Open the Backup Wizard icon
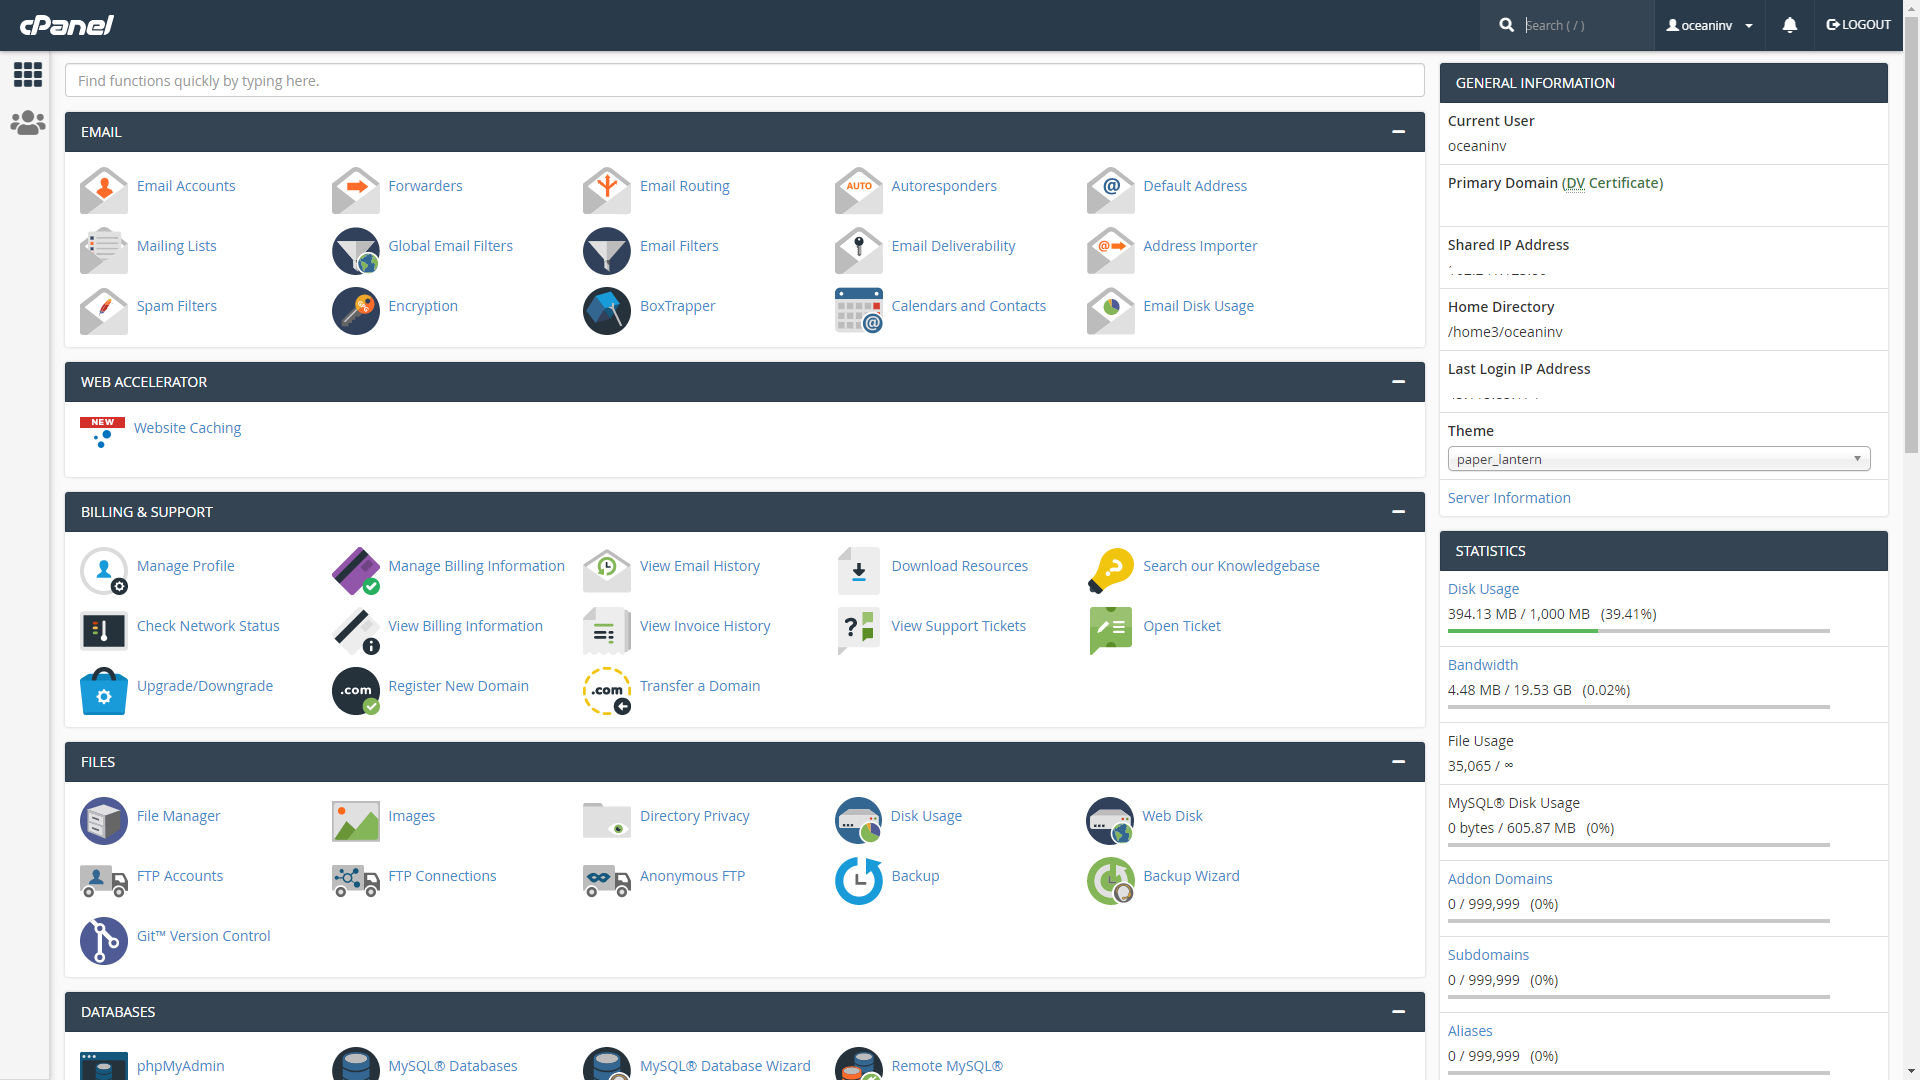The width and height of the screenshot is (1920, 1080). tap(1110, 880)
